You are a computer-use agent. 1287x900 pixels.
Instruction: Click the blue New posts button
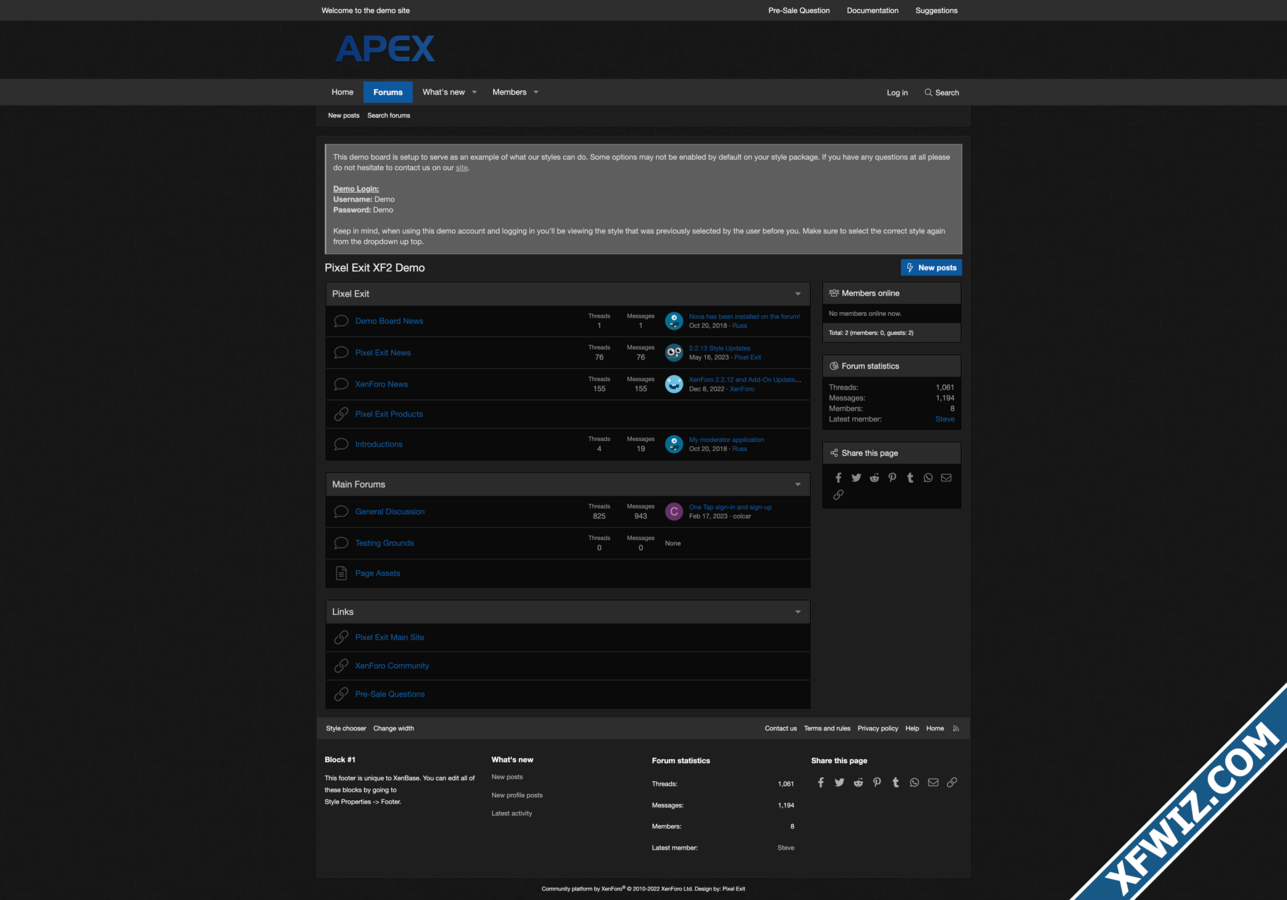coord(931,268)
